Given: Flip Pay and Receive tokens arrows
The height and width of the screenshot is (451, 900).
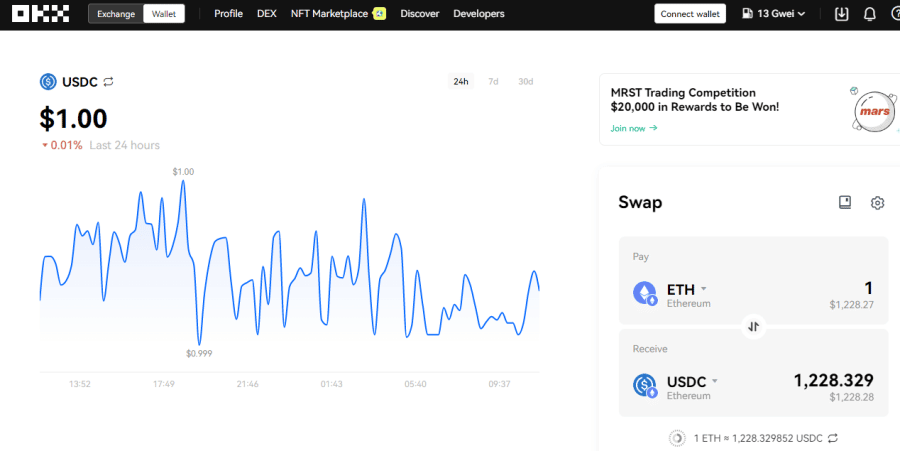Looking at the screenshot, I should (x=754, y=326).
